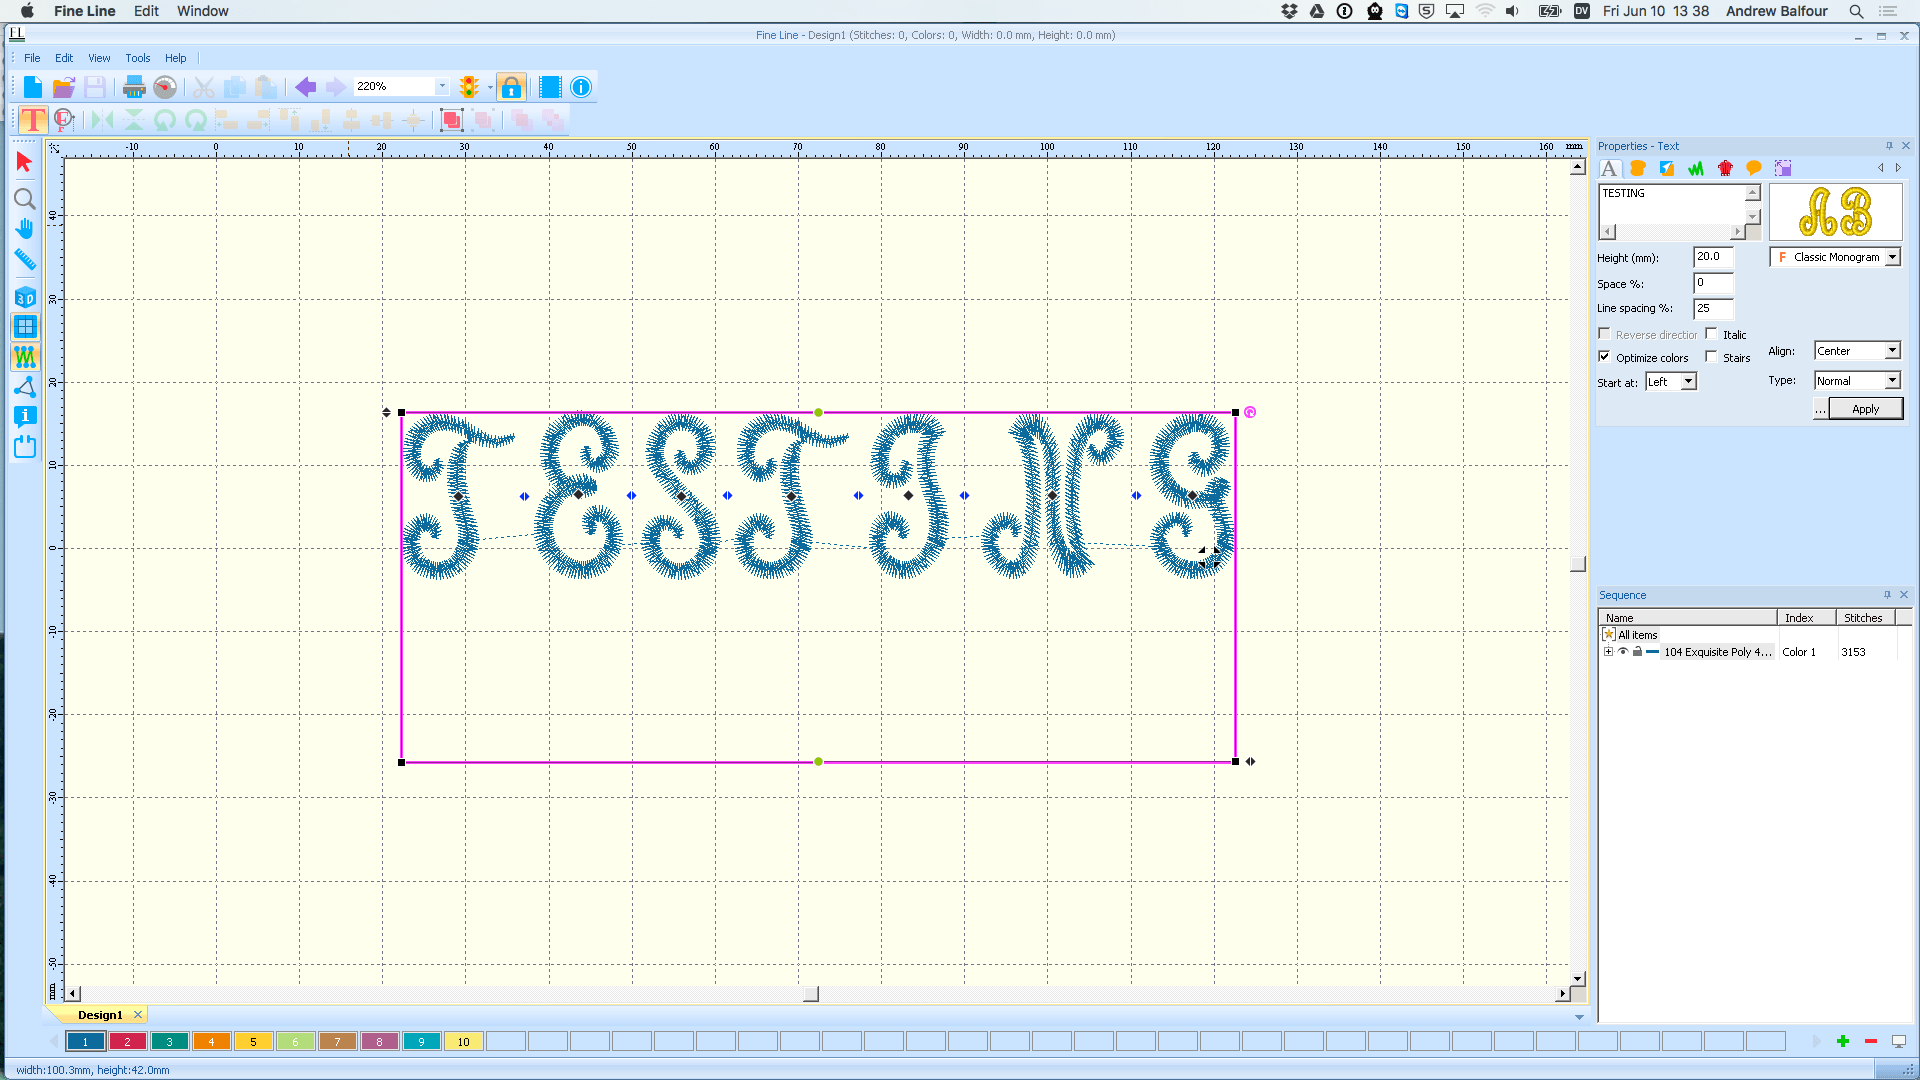Open the Tools menu
Viewport: 1920px width, 1080px height.
pos(137,58)
